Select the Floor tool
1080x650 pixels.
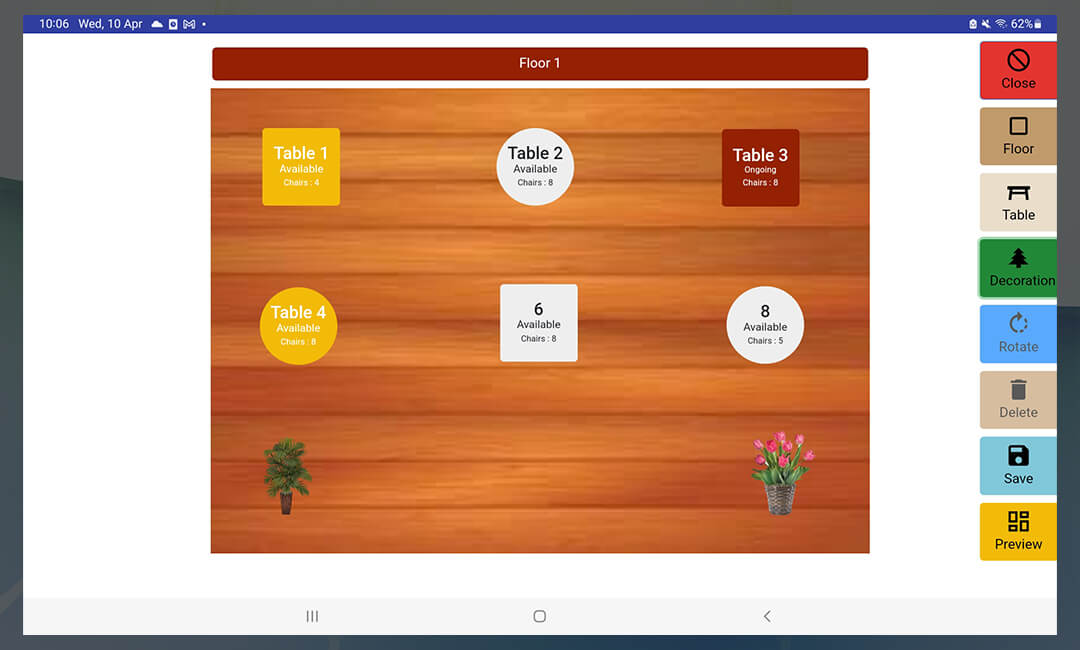click(1018, 136)
